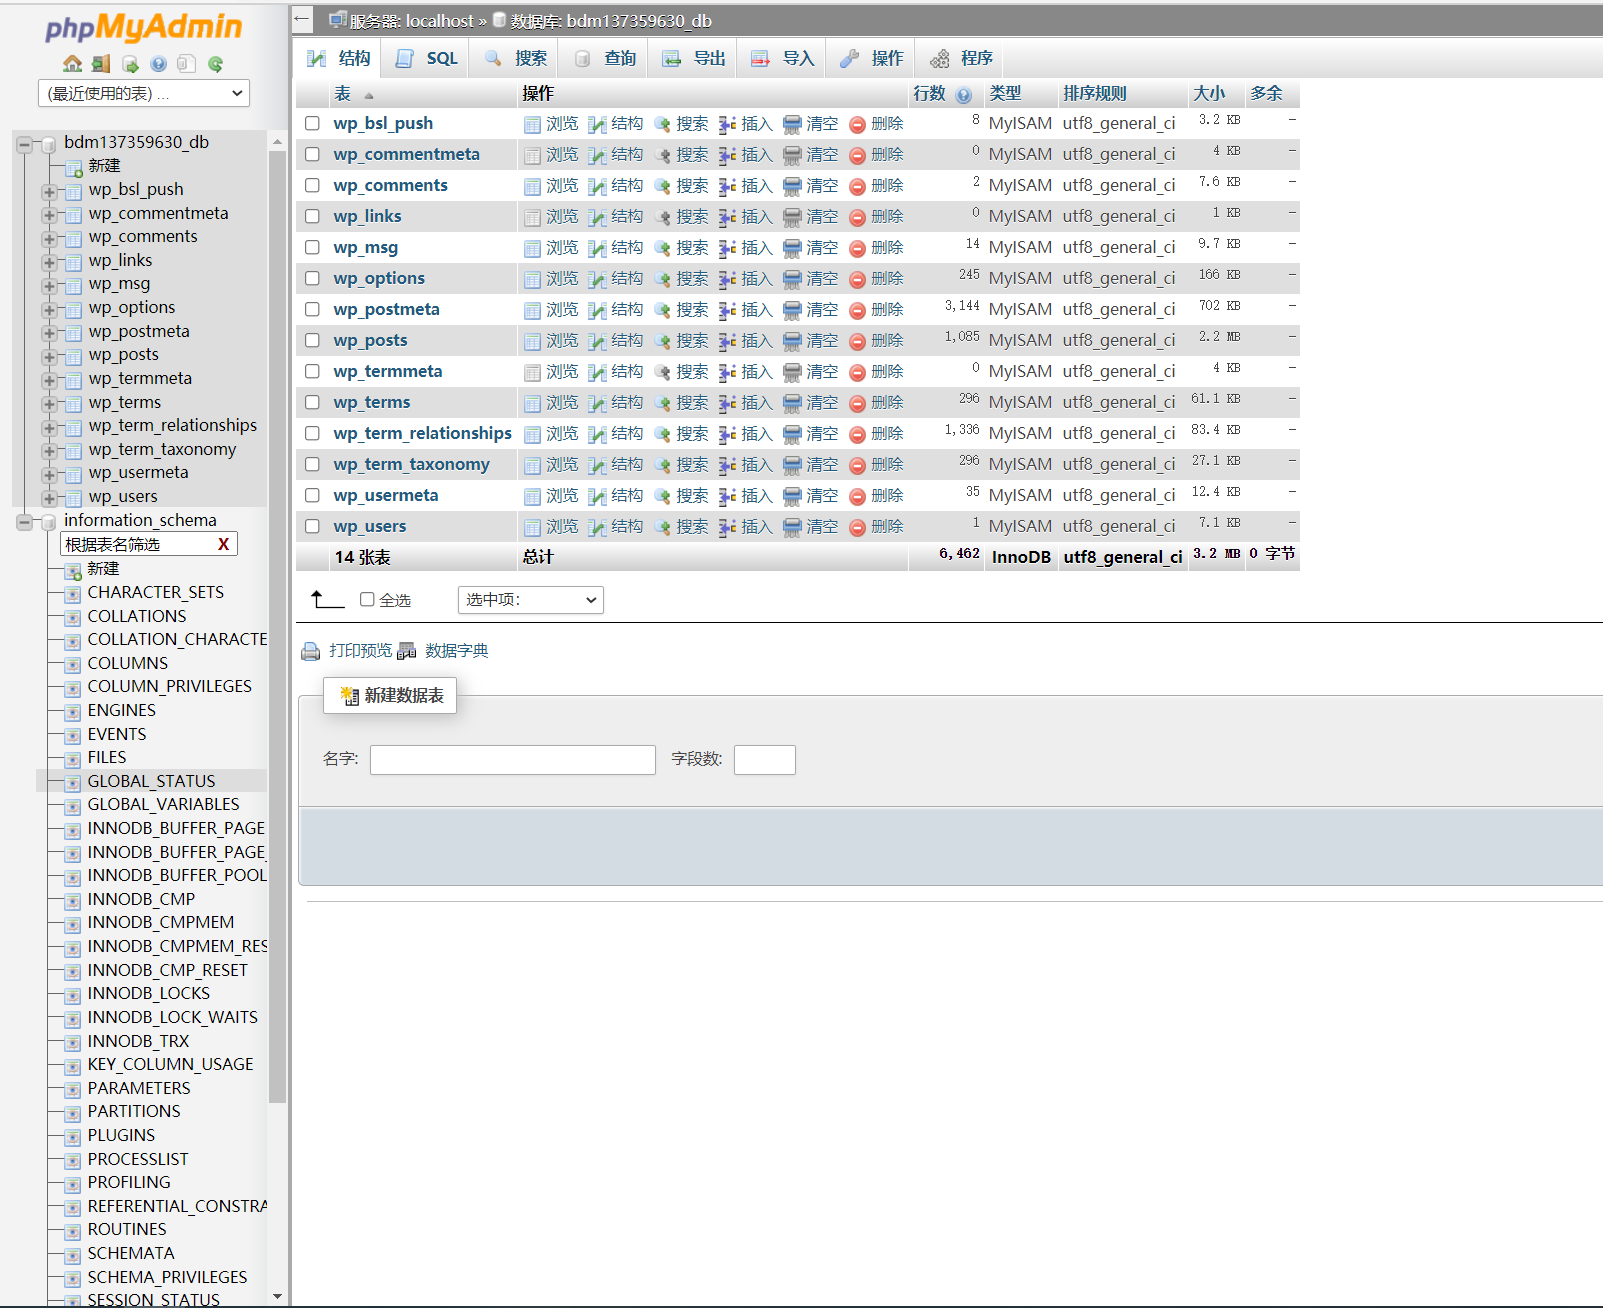
Task: Click the sidebar scrollbar down arrow
Action: [277, 1296]
